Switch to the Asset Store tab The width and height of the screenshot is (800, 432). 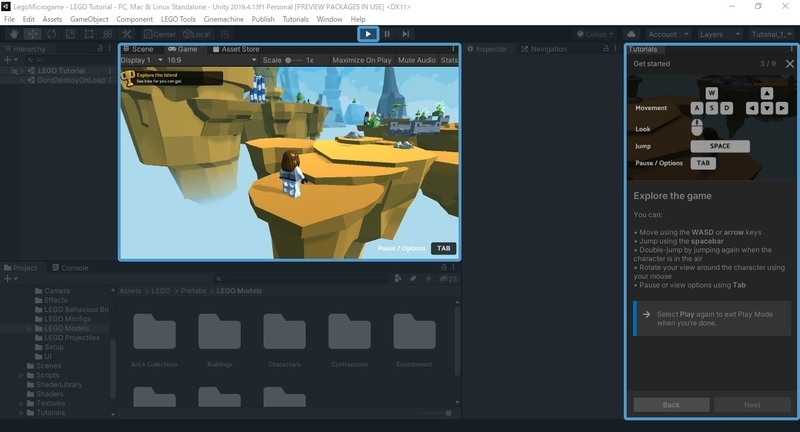236,49
